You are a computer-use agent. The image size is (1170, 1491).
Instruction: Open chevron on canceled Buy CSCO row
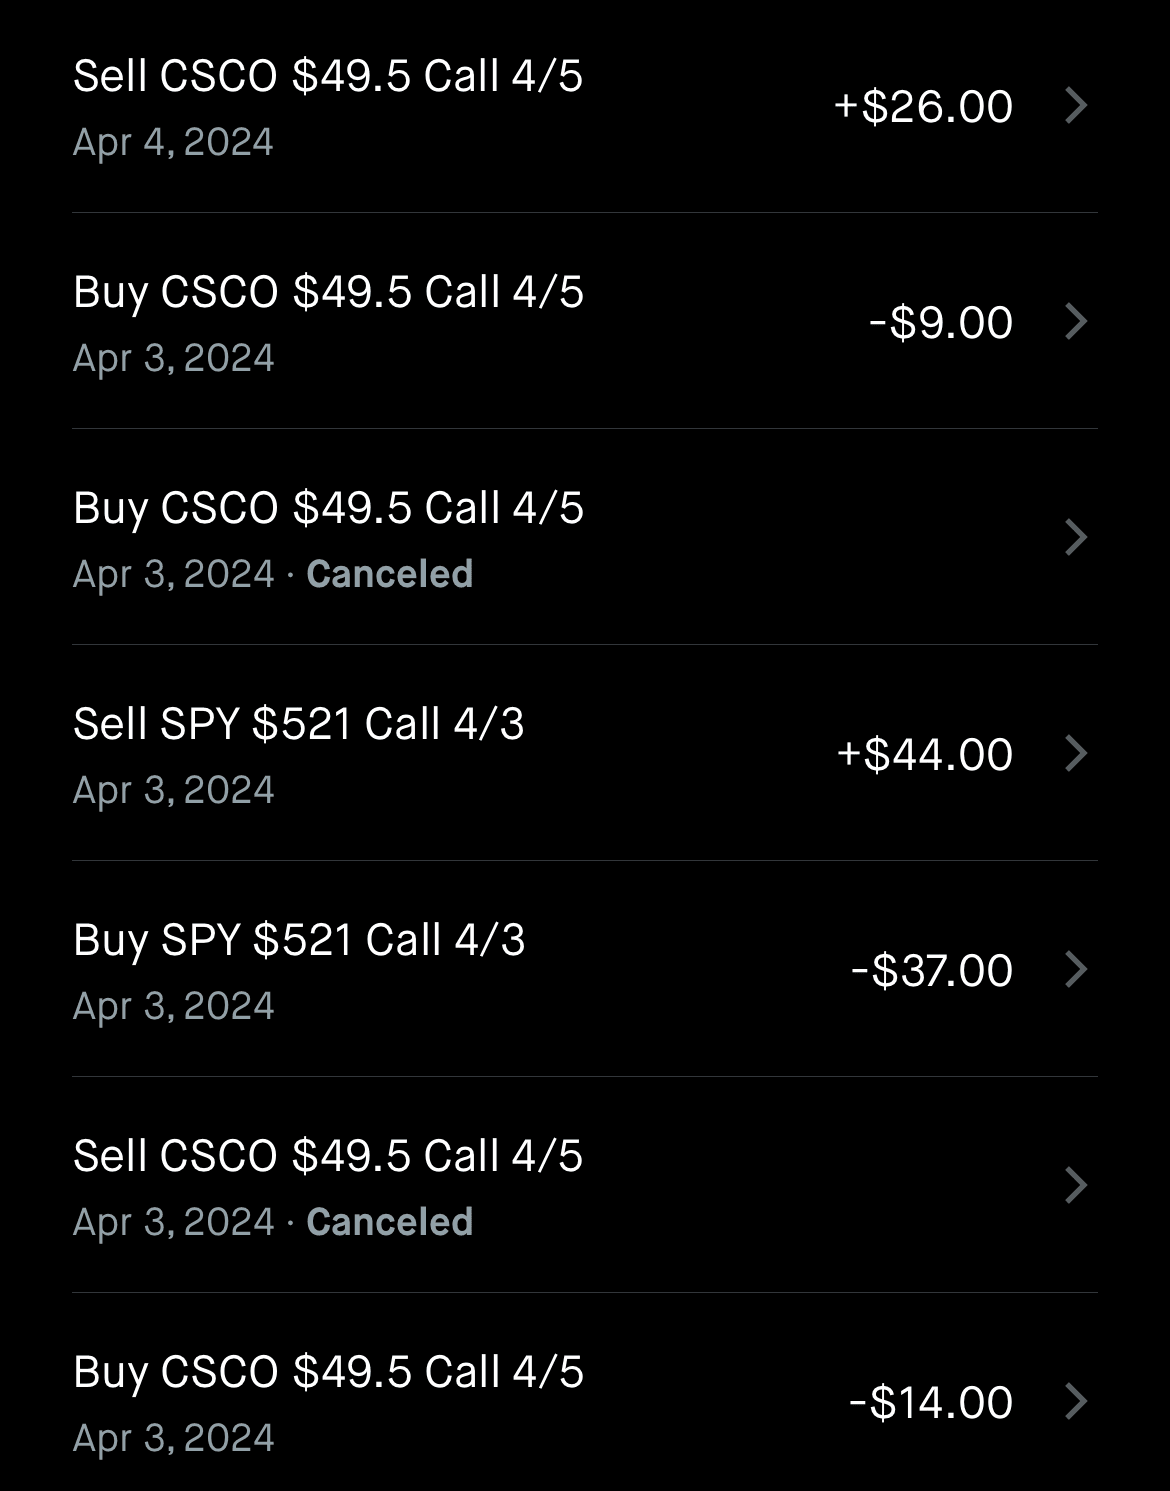[x=1076, y=537]
